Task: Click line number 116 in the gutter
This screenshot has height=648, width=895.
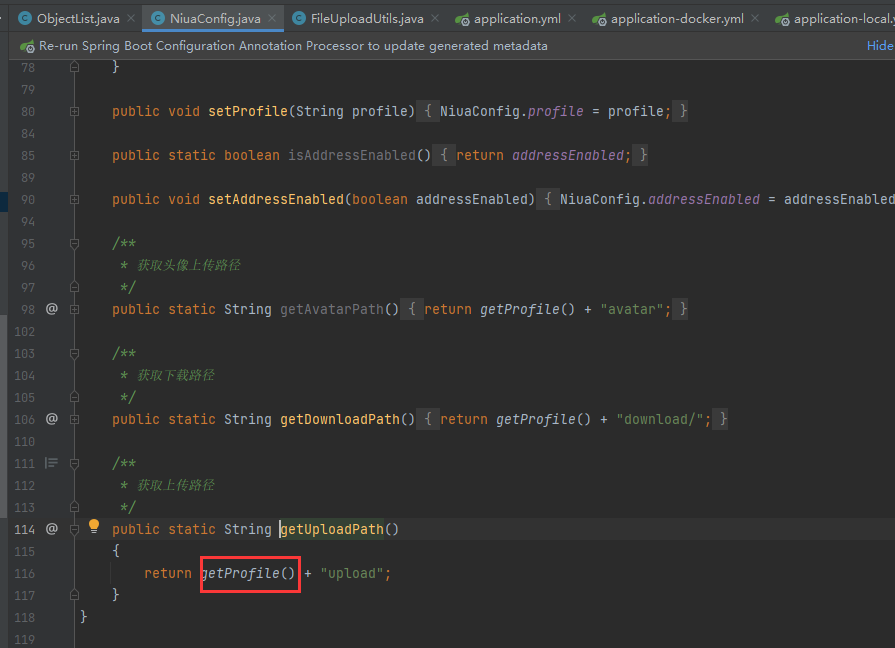Action: tap(25, 574)
